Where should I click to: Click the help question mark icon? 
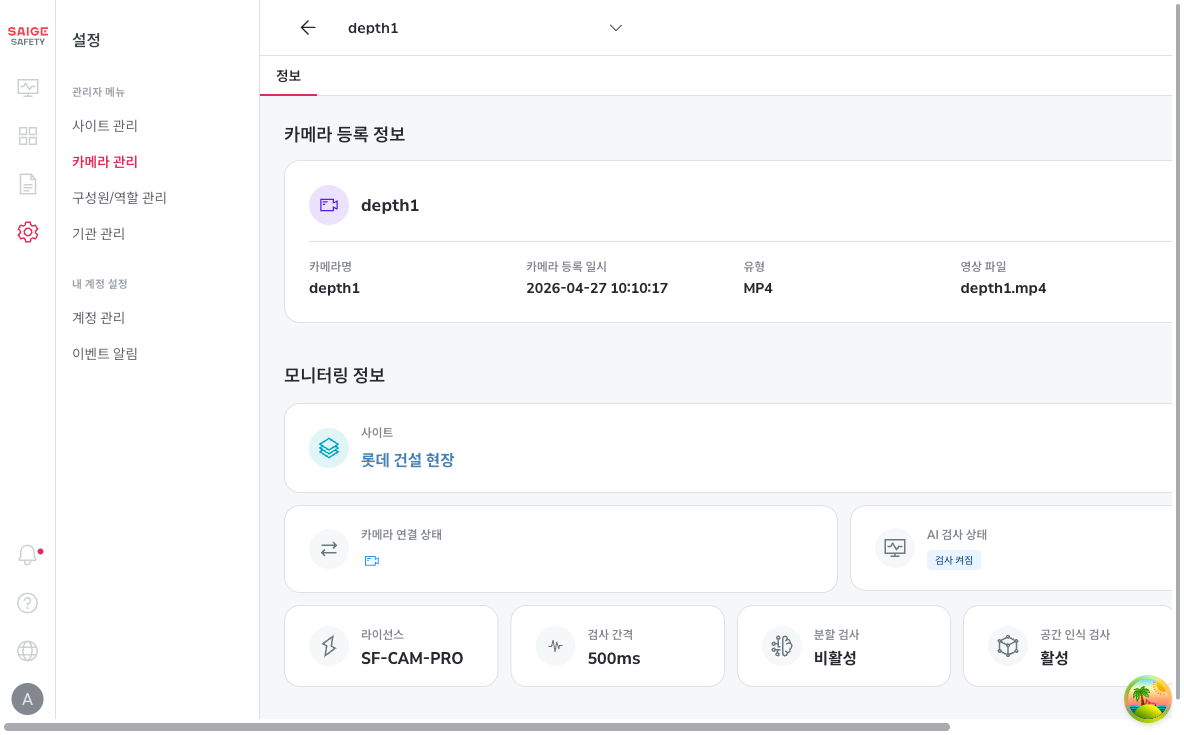(28, 603)
